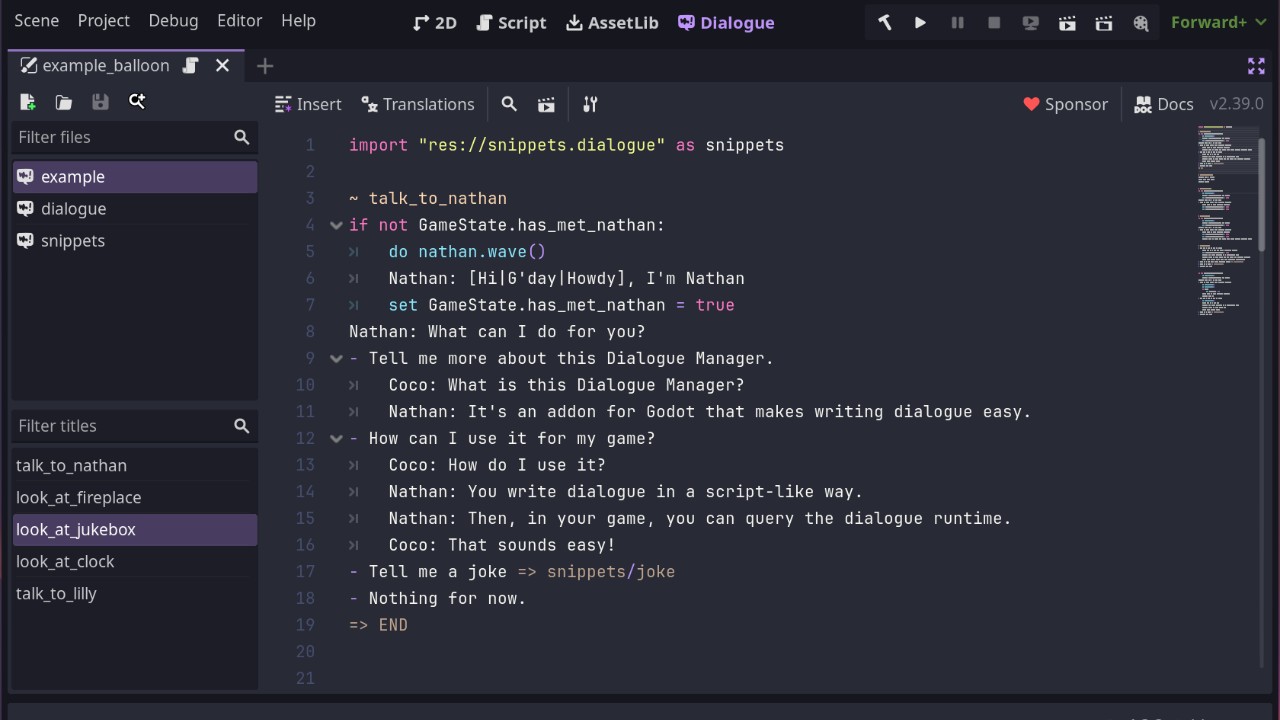Stop the running project

click(993, 22)
